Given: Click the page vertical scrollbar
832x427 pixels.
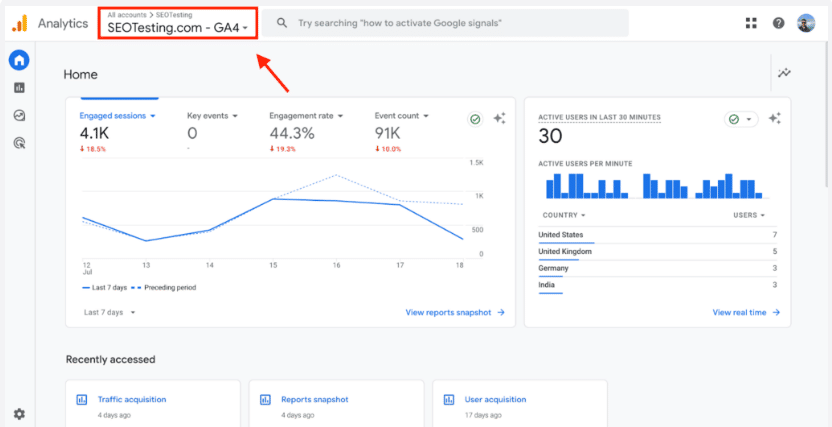Looking at the screenshot, I should (827, 114).
